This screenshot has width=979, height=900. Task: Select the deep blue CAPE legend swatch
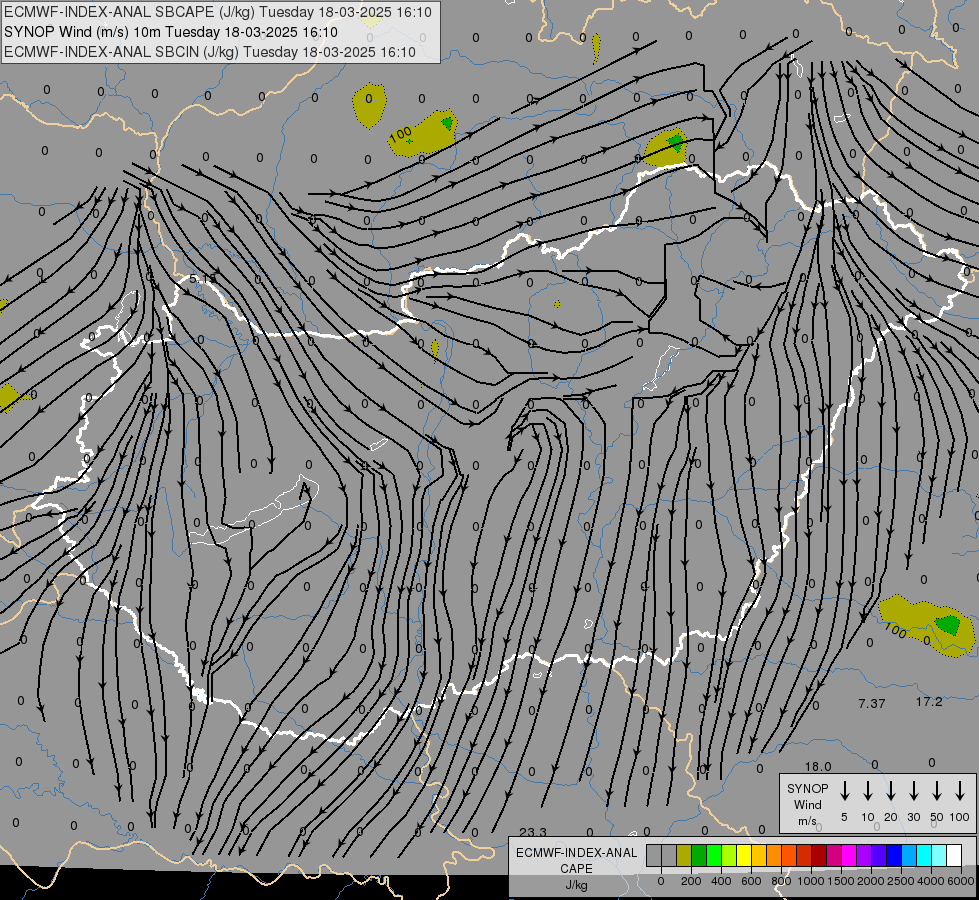point(895,855)
